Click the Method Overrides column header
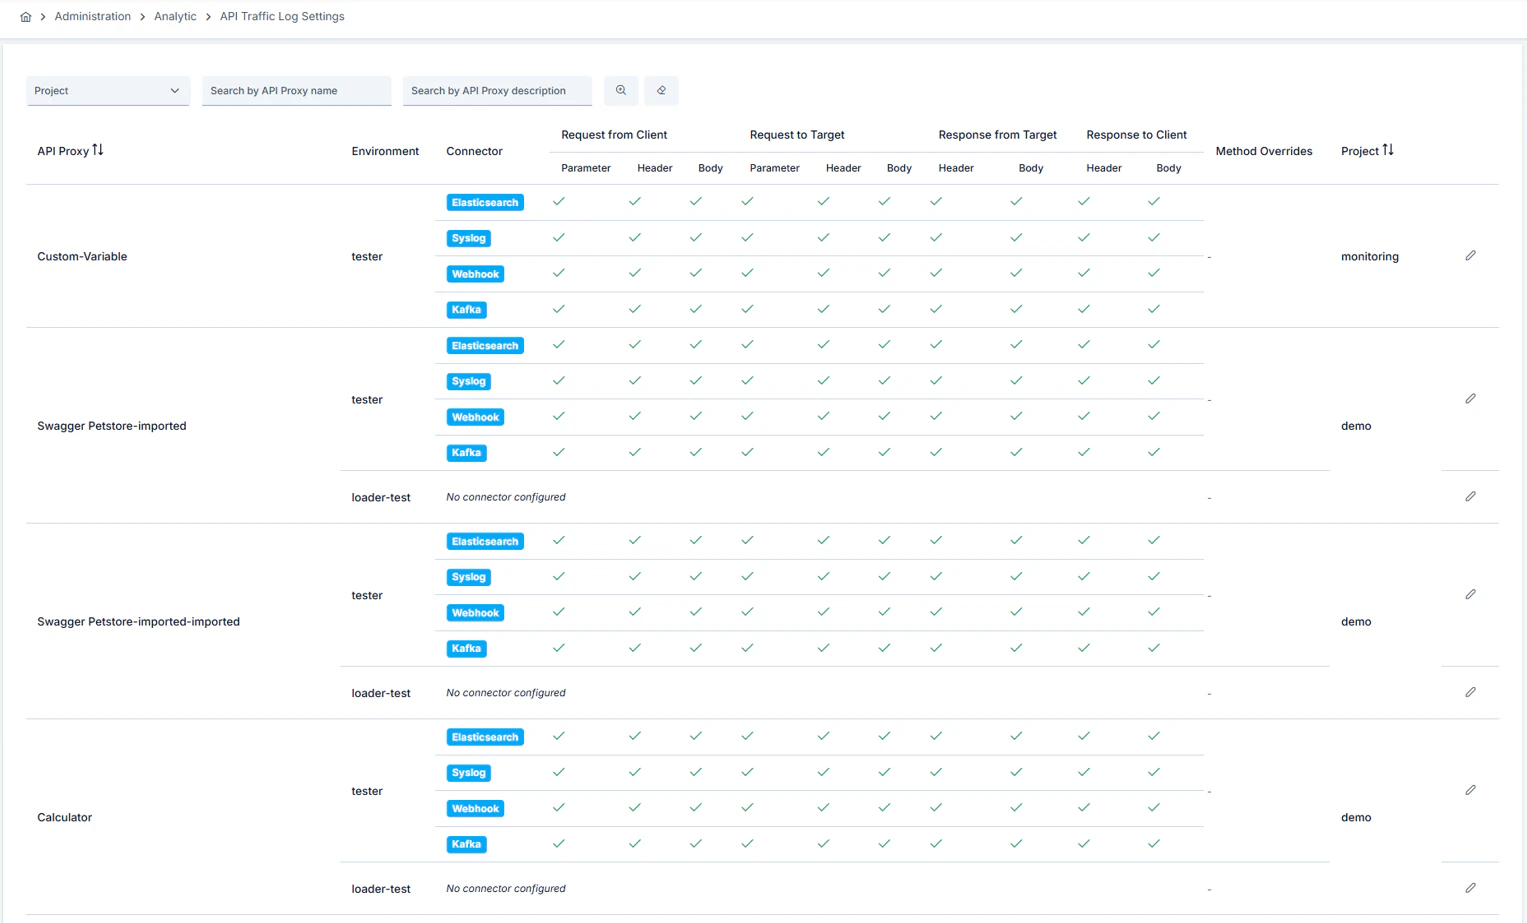 pyautogui.click(x=1264, y=152)
